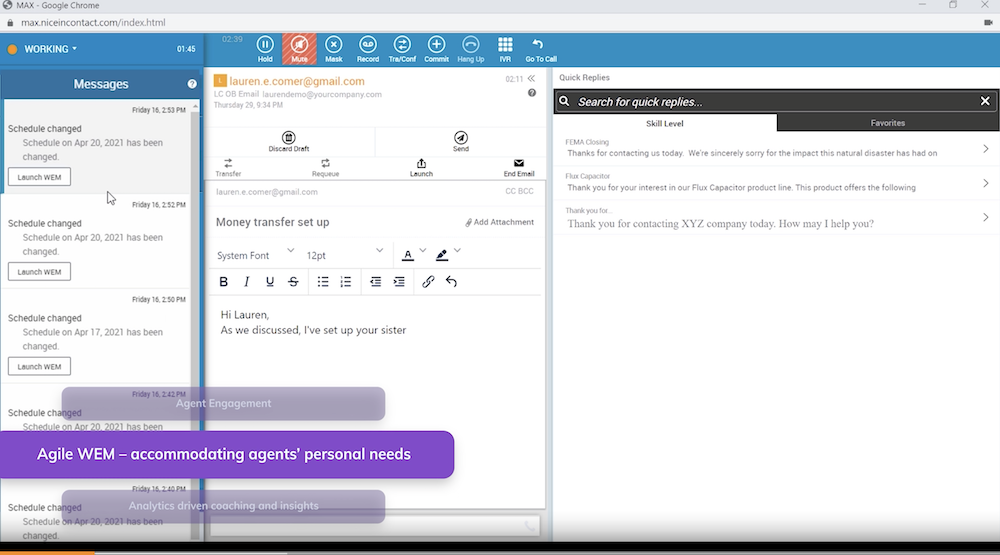The width and height of the screenshot is (1000, 555).
Task: Click the Money transfer set up subject
Action: pos(272,222)
